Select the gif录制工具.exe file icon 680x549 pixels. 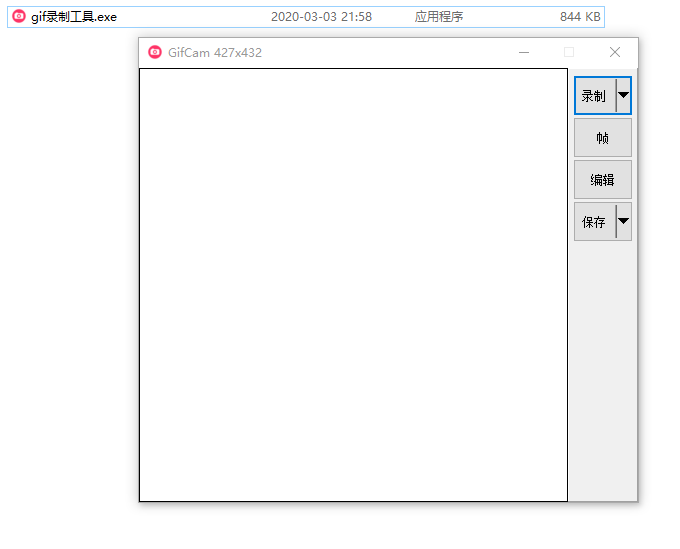click(19, 16)
